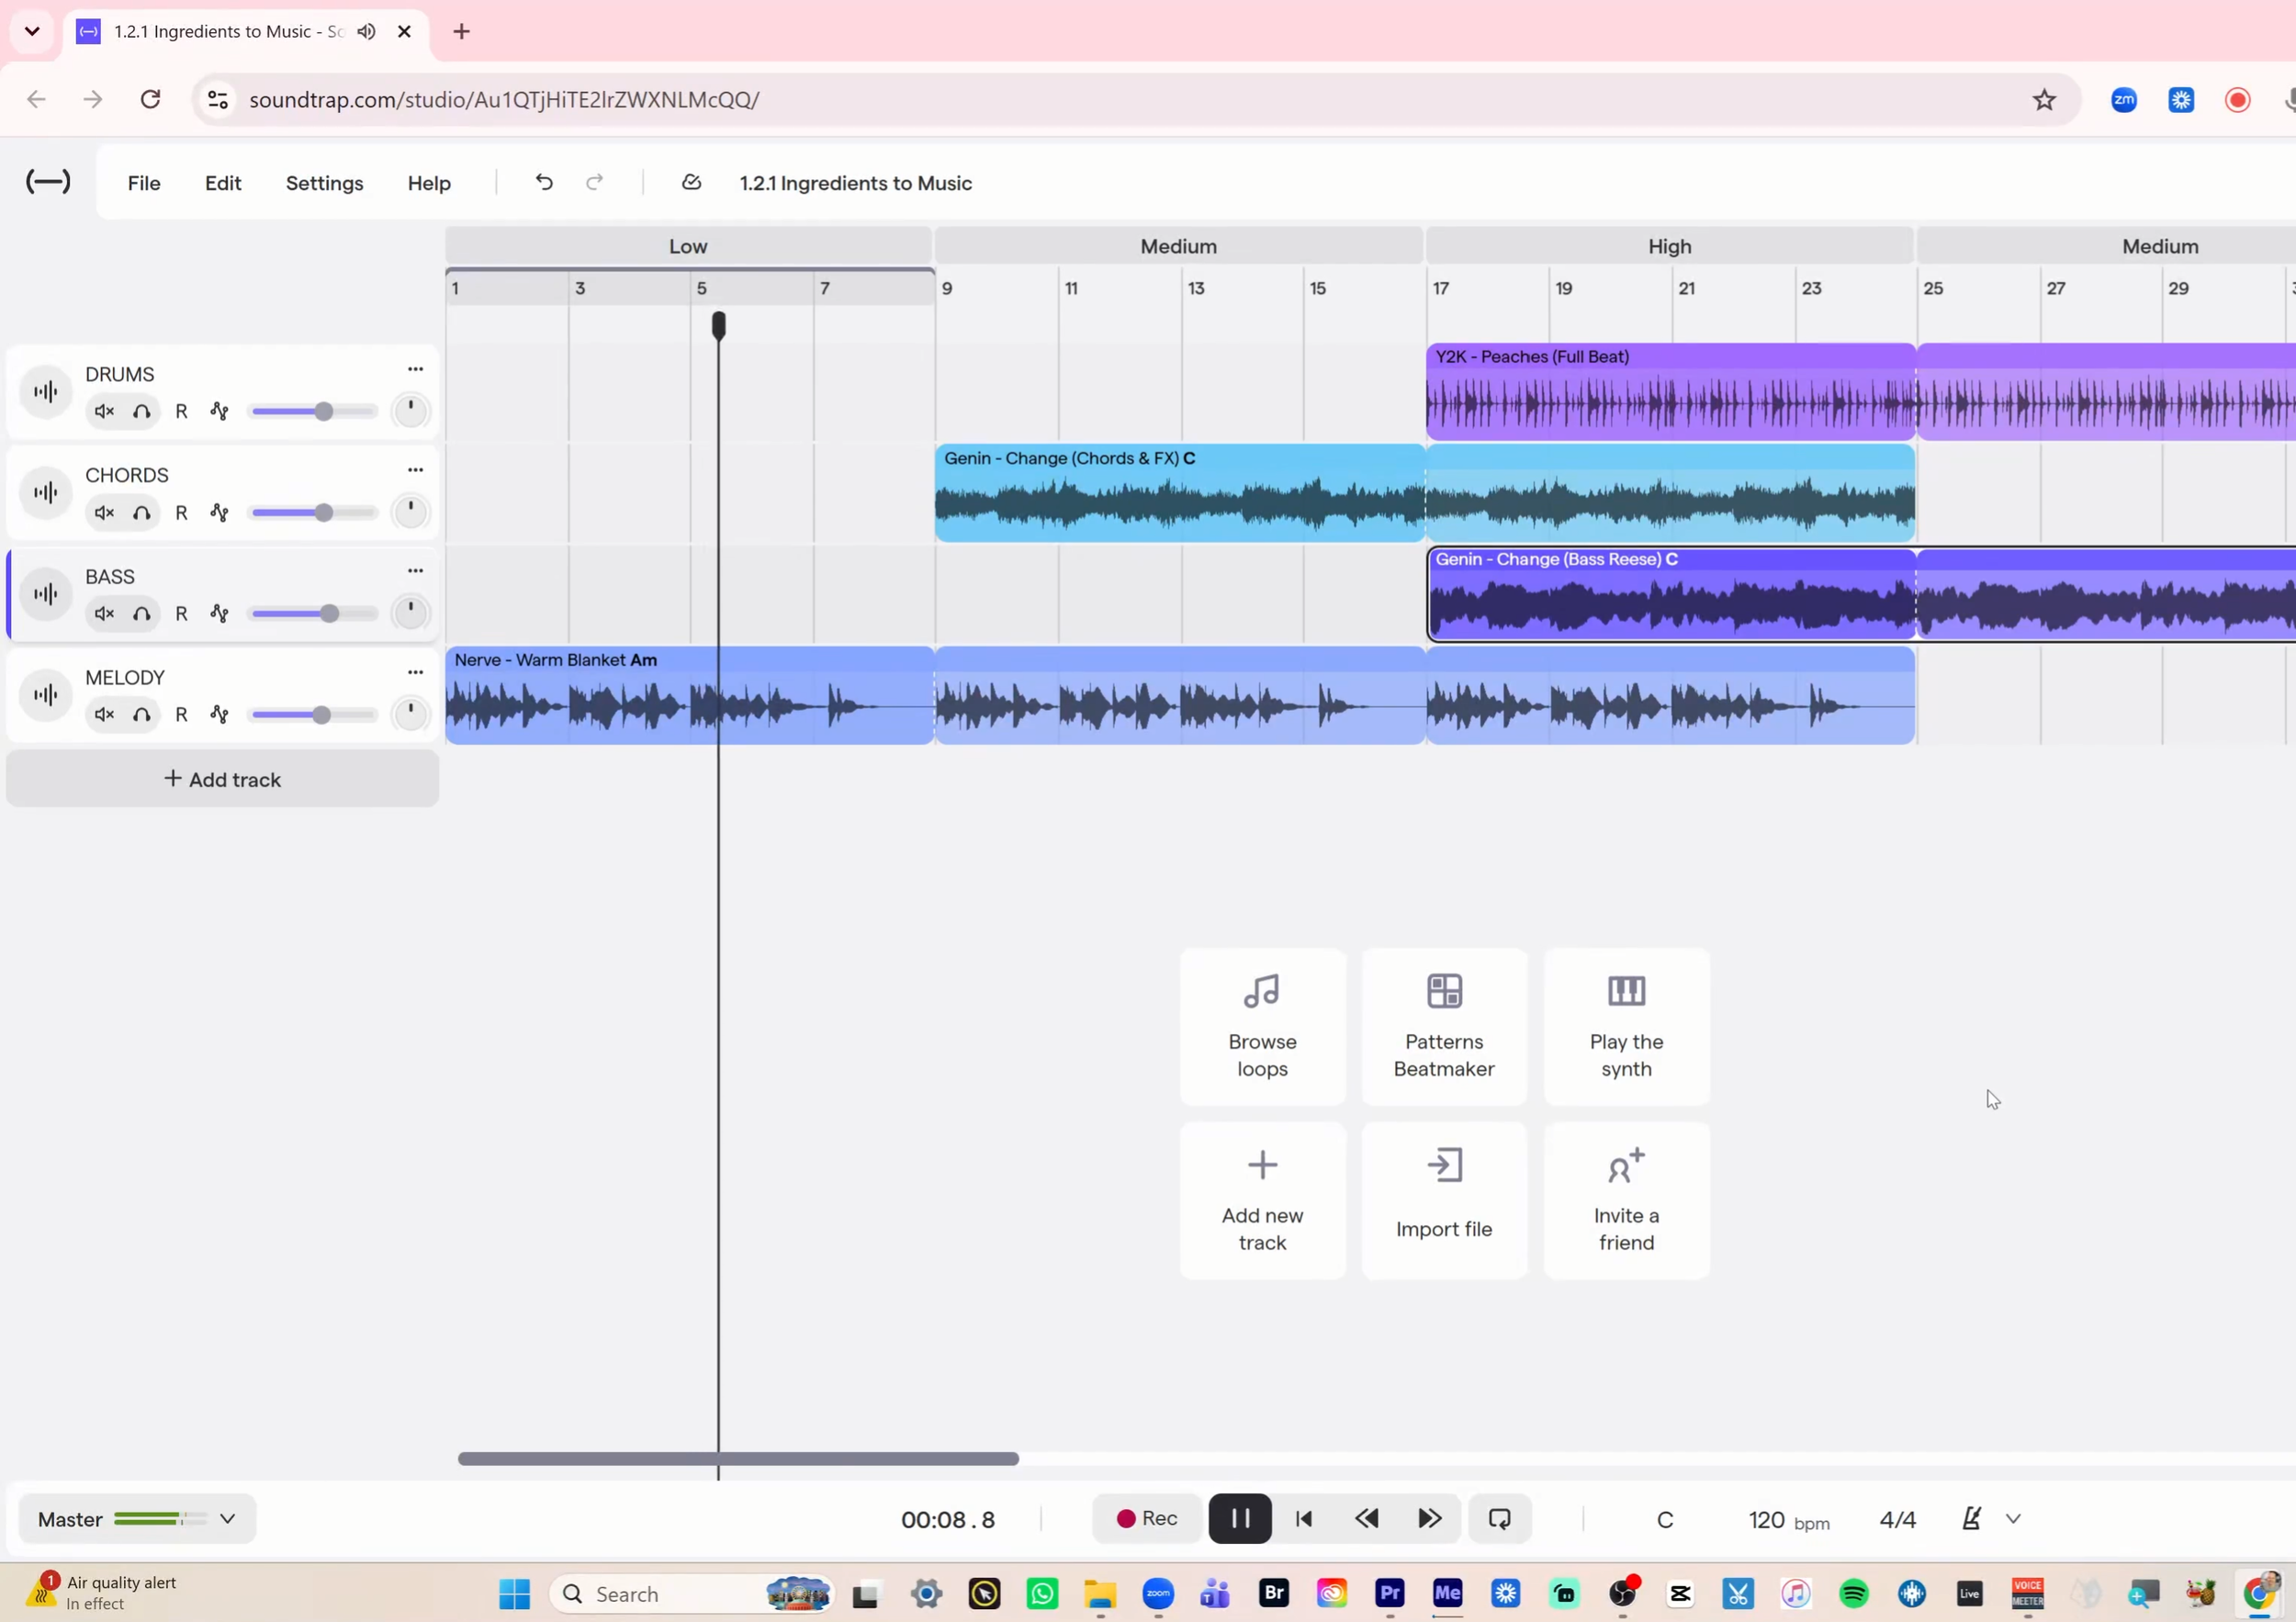Open automation for MELODY track

click(219, 715)
